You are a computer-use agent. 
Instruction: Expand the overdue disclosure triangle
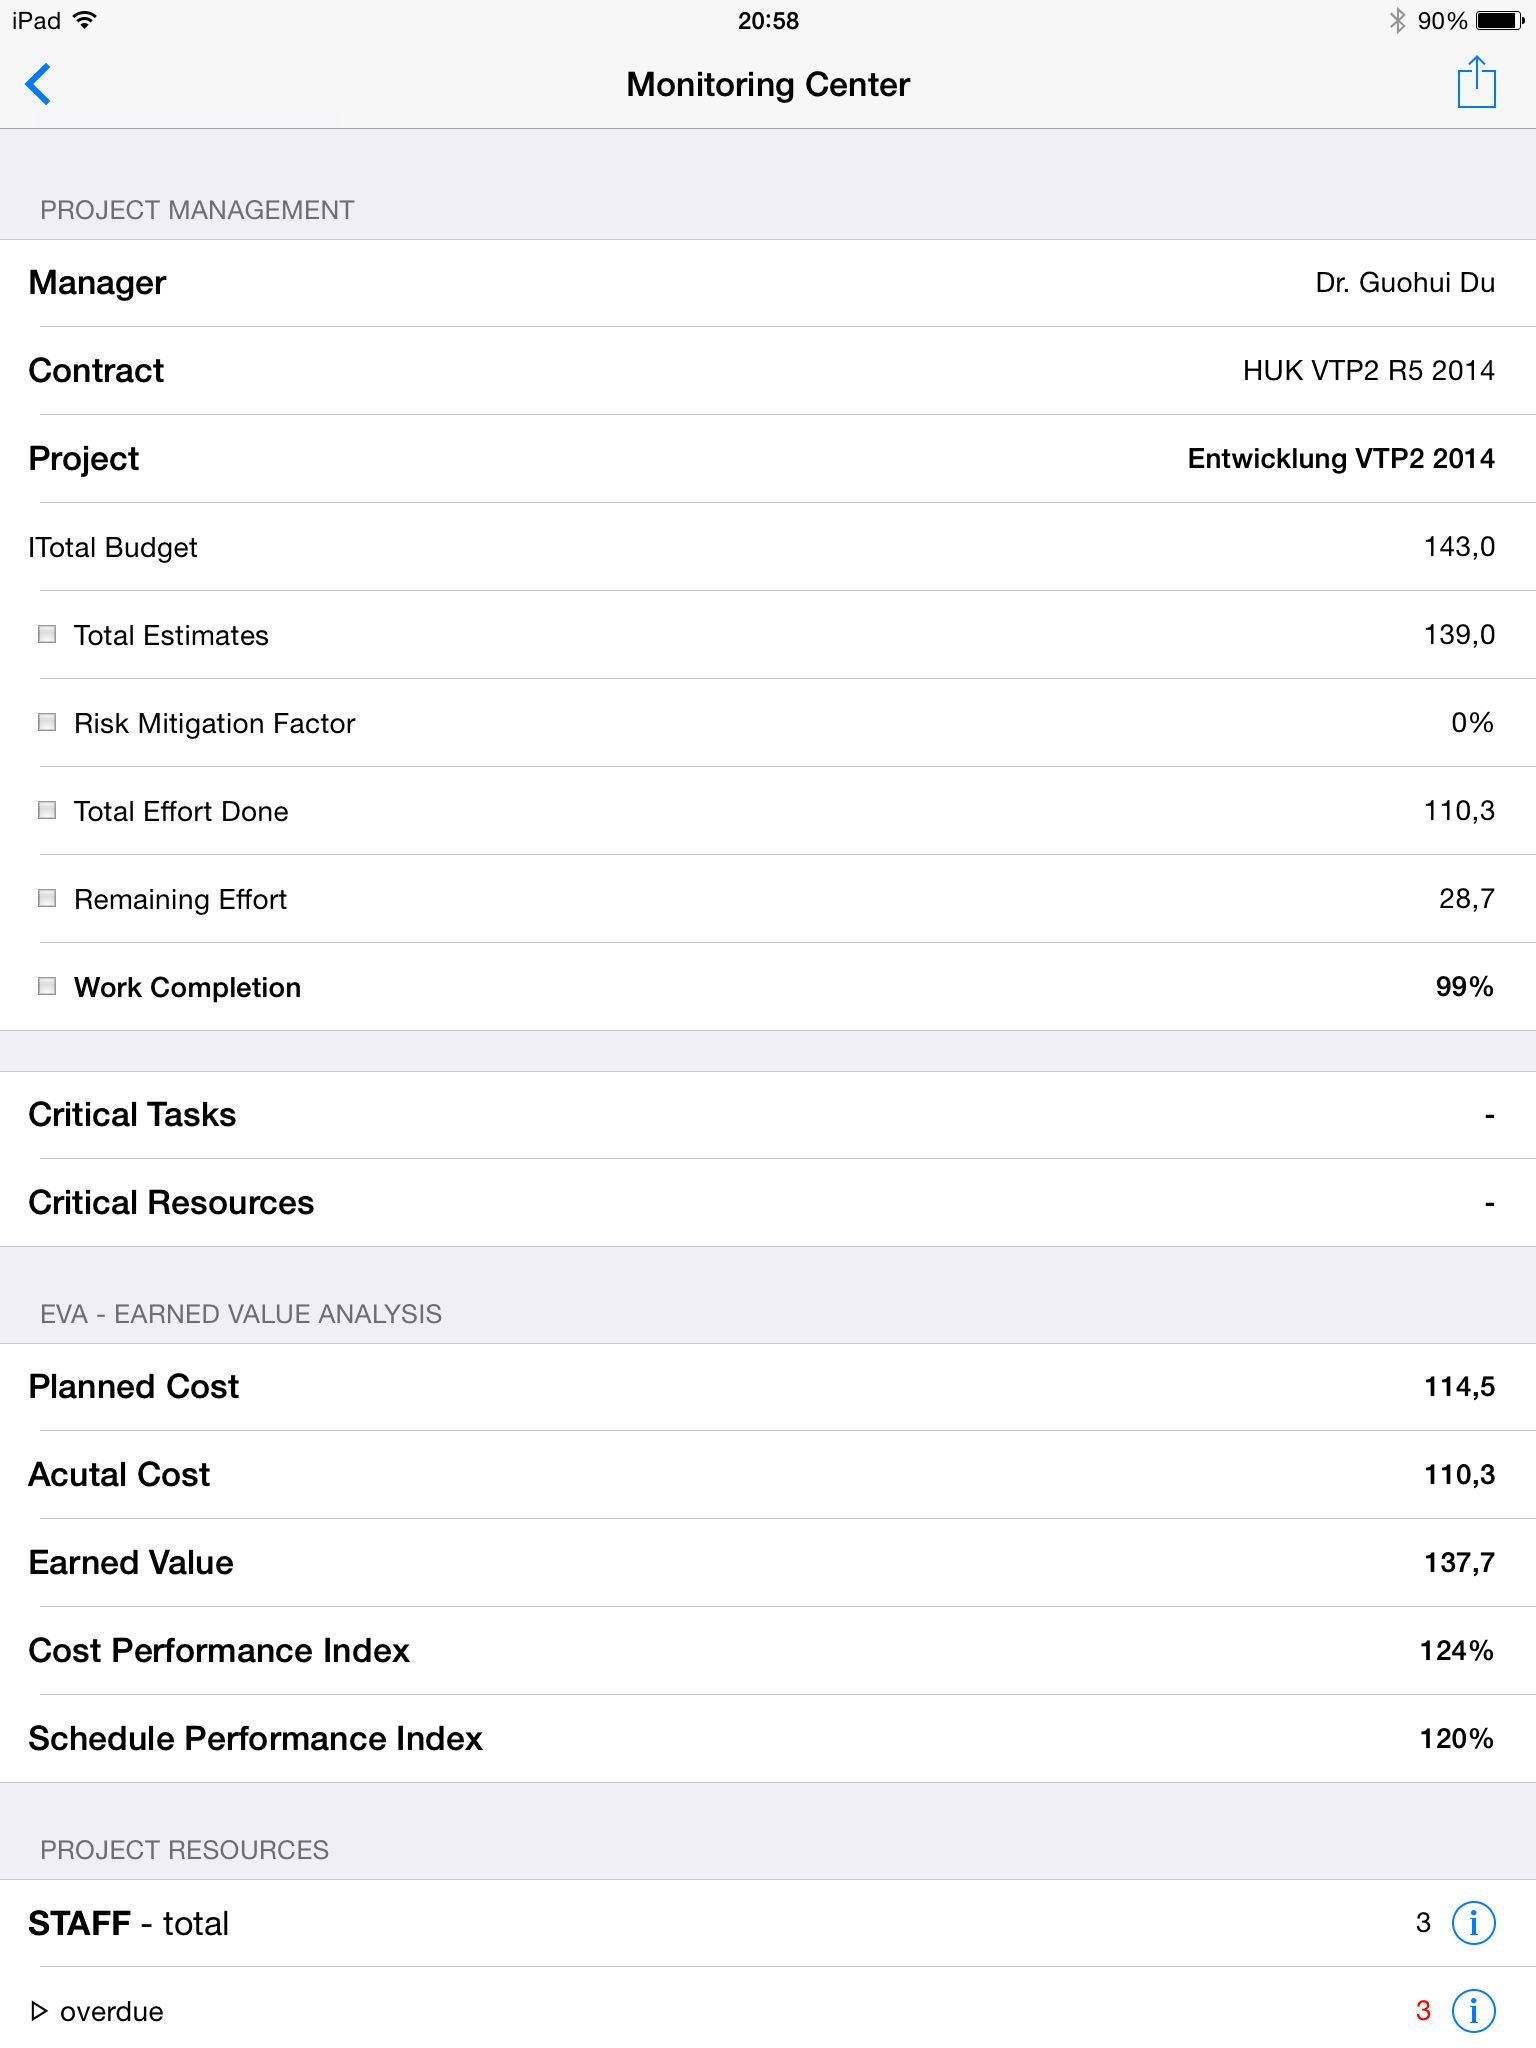(39, 2010)
